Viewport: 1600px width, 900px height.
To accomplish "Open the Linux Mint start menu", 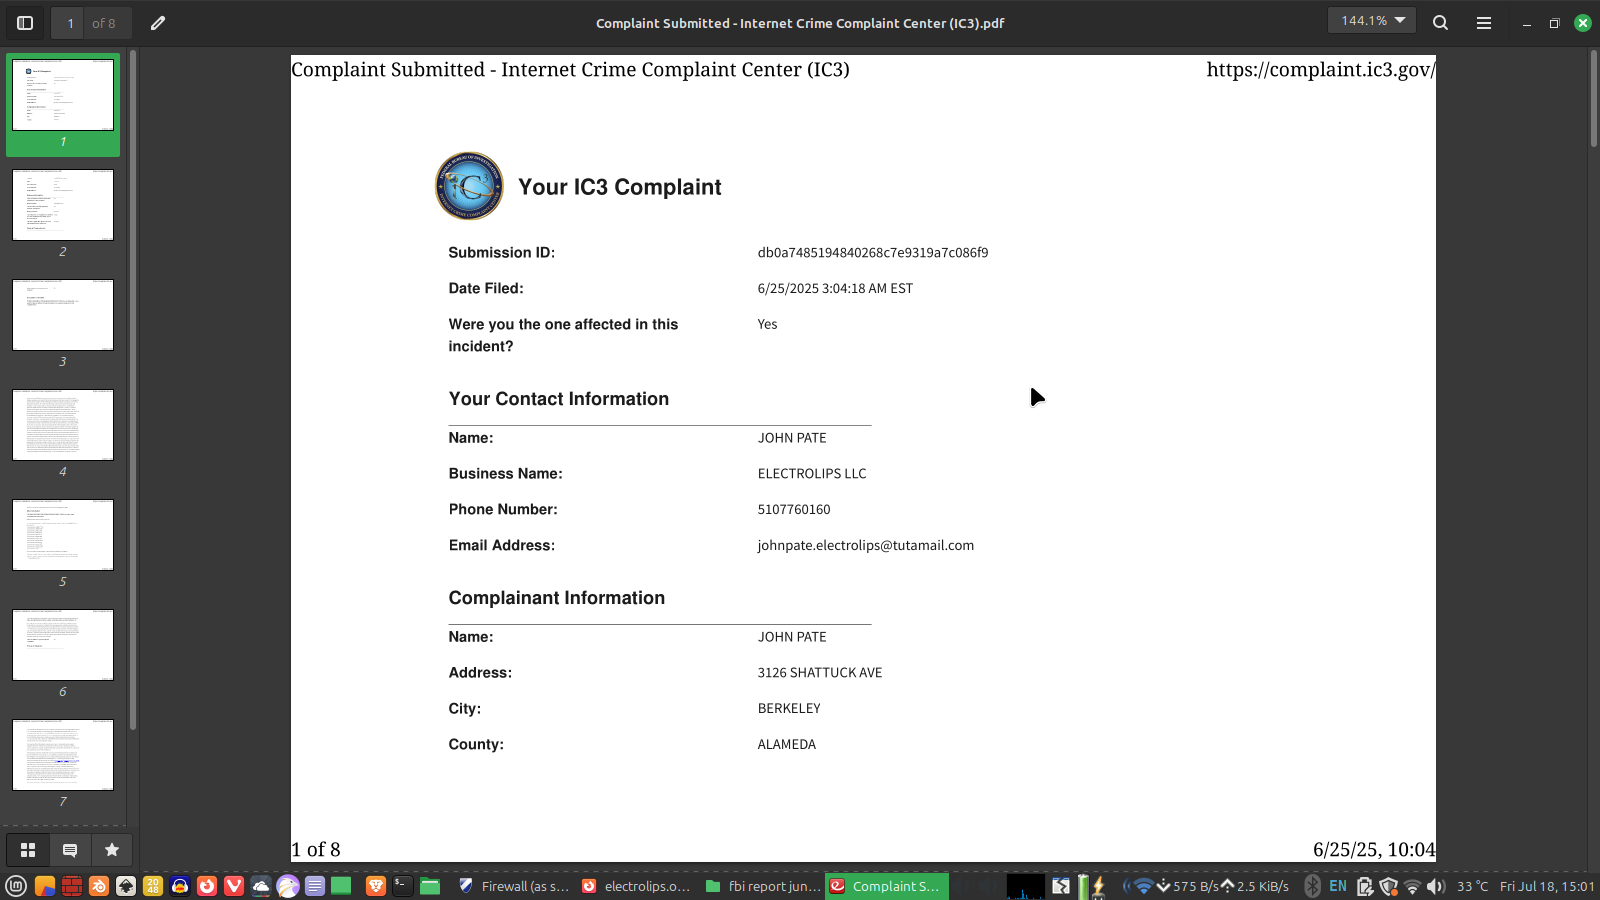I will click(16, 886).
